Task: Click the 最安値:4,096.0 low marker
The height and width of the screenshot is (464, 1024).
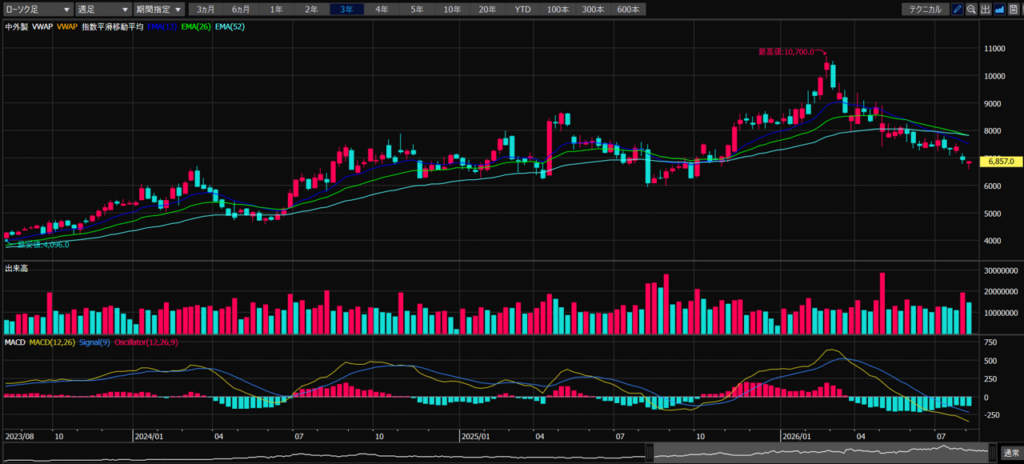Action: [42, 244]
